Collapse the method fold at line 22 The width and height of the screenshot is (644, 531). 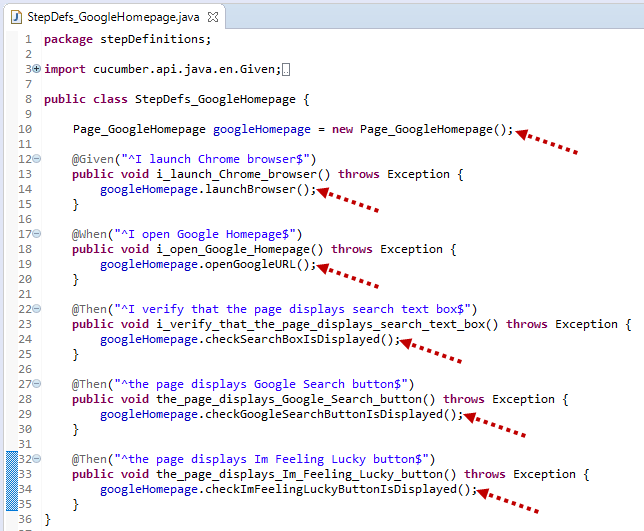pos(37,308)
